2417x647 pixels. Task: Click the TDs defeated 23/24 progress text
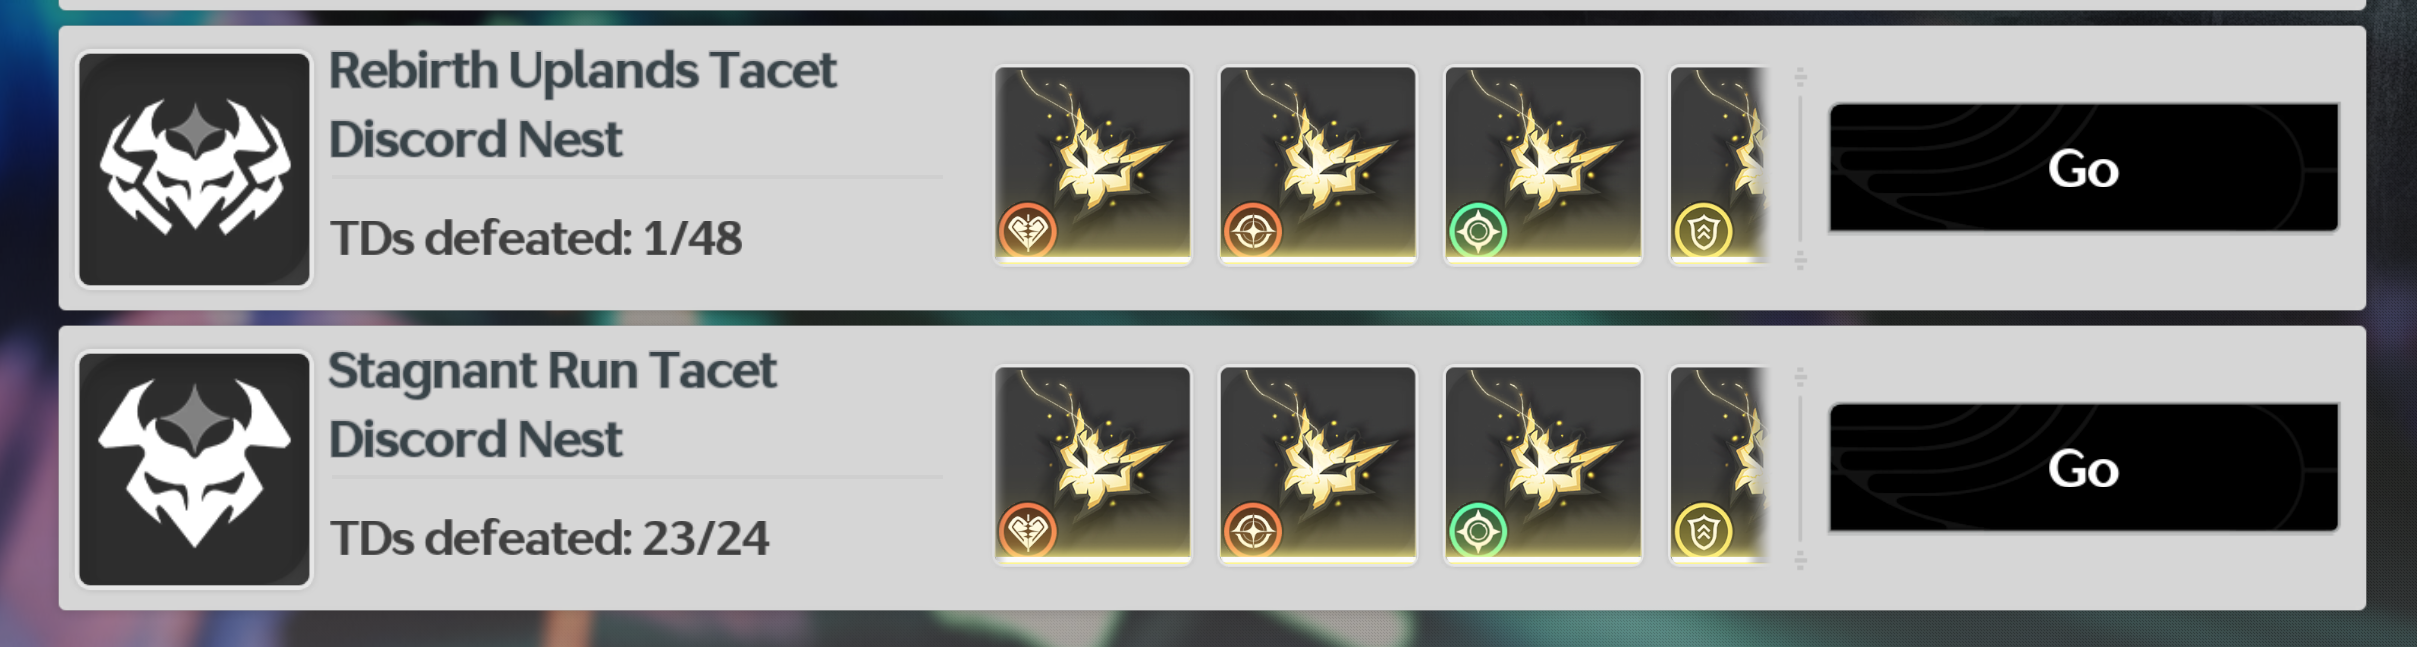pyautogui.click(x=549, y=538)
